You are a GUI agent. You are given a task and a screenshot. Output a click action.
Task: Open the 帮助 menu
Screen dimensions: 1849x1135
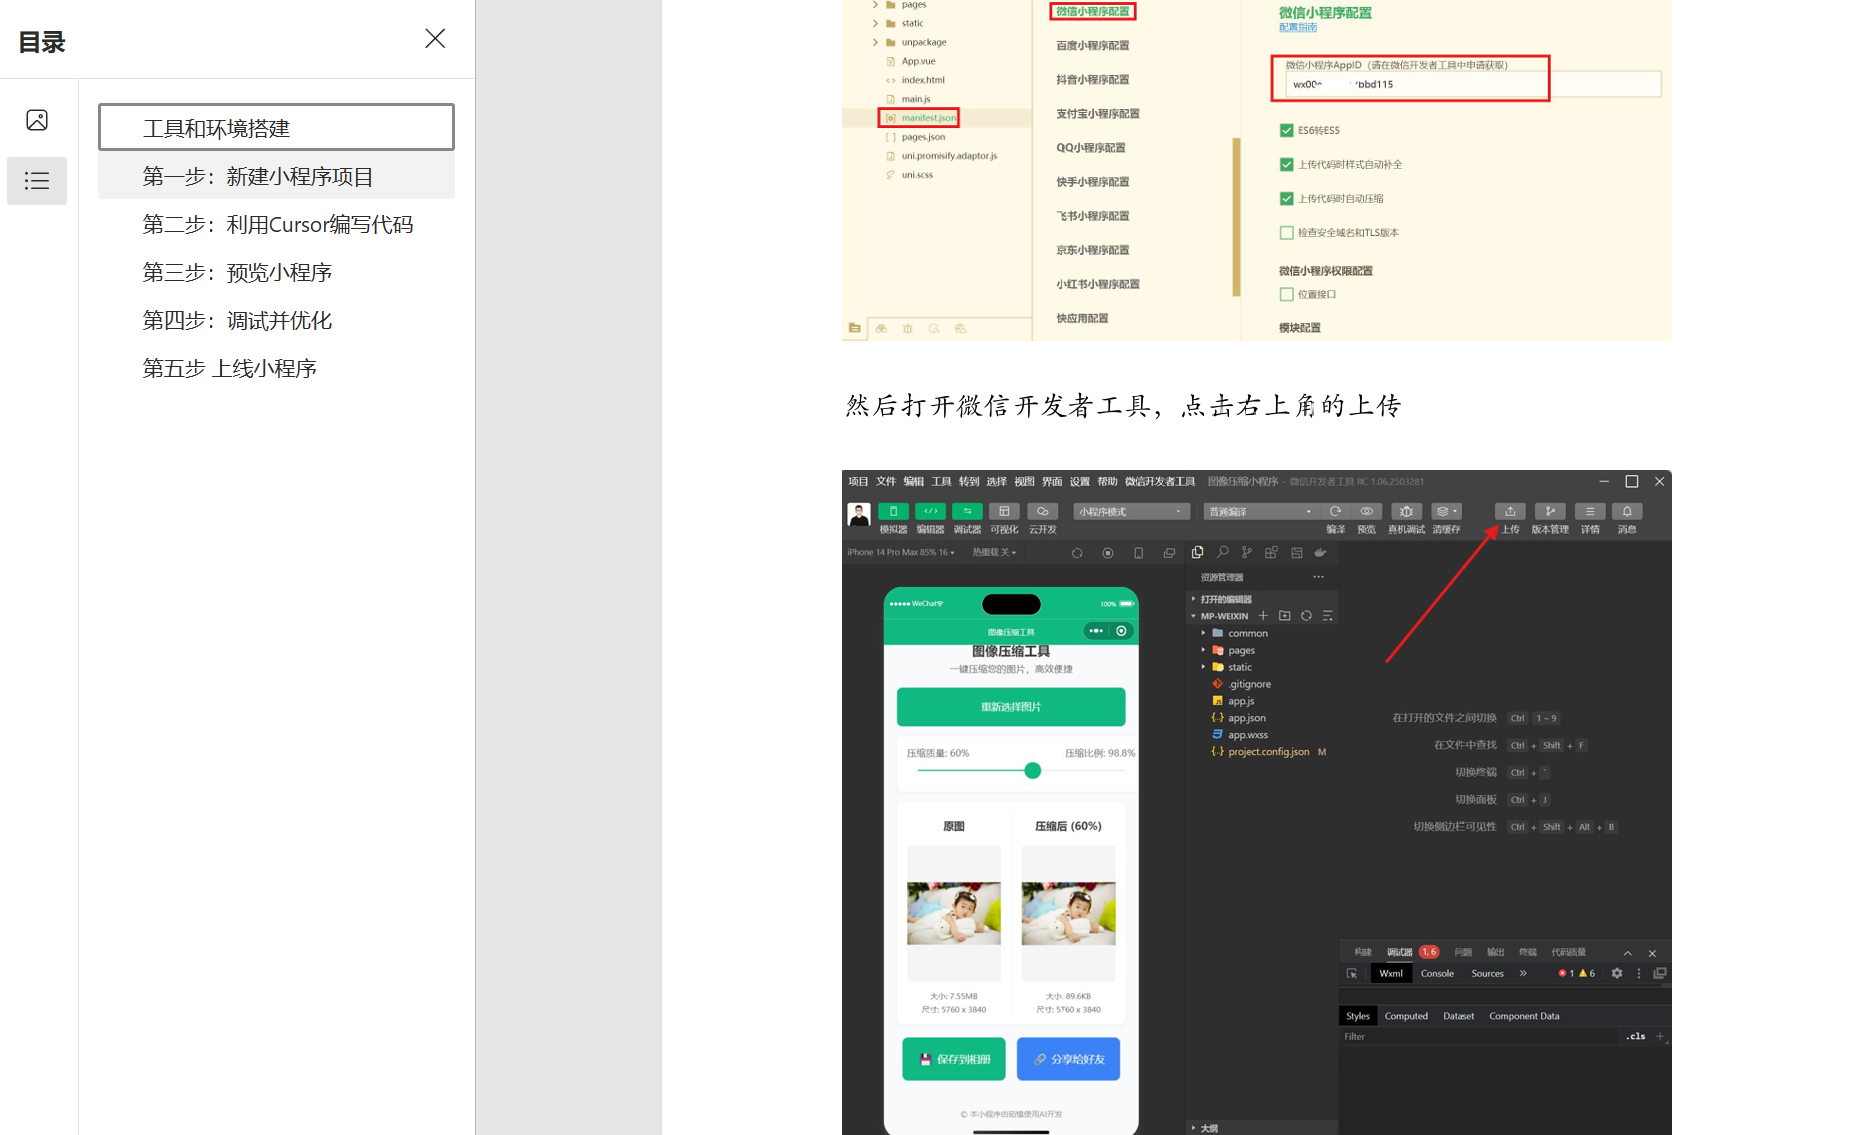point(1107,482)
